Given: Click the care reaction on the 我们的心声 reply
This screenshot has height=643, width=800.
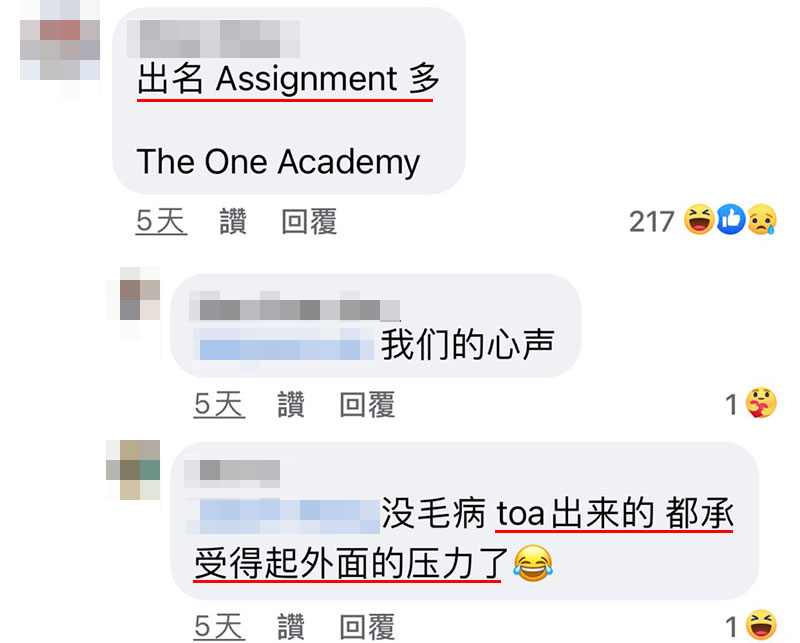Looking at the screenshot, I should (x=761, y=403).
